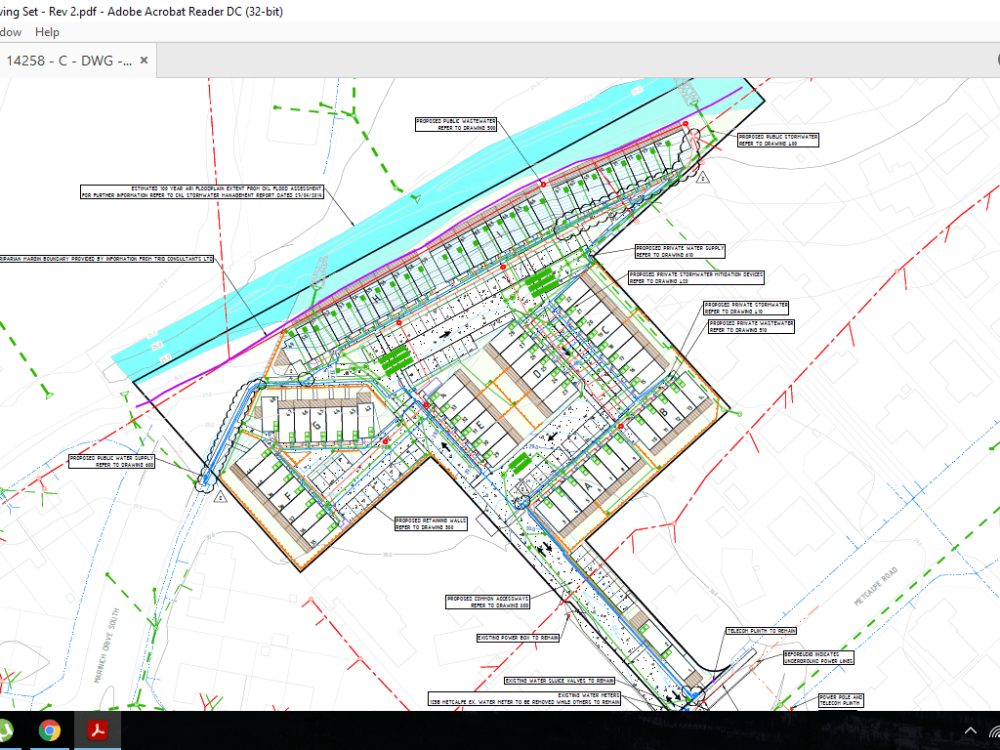Click 'Existing Water Meters' note
Screen dimensions: 1000x750
point(524,698)
